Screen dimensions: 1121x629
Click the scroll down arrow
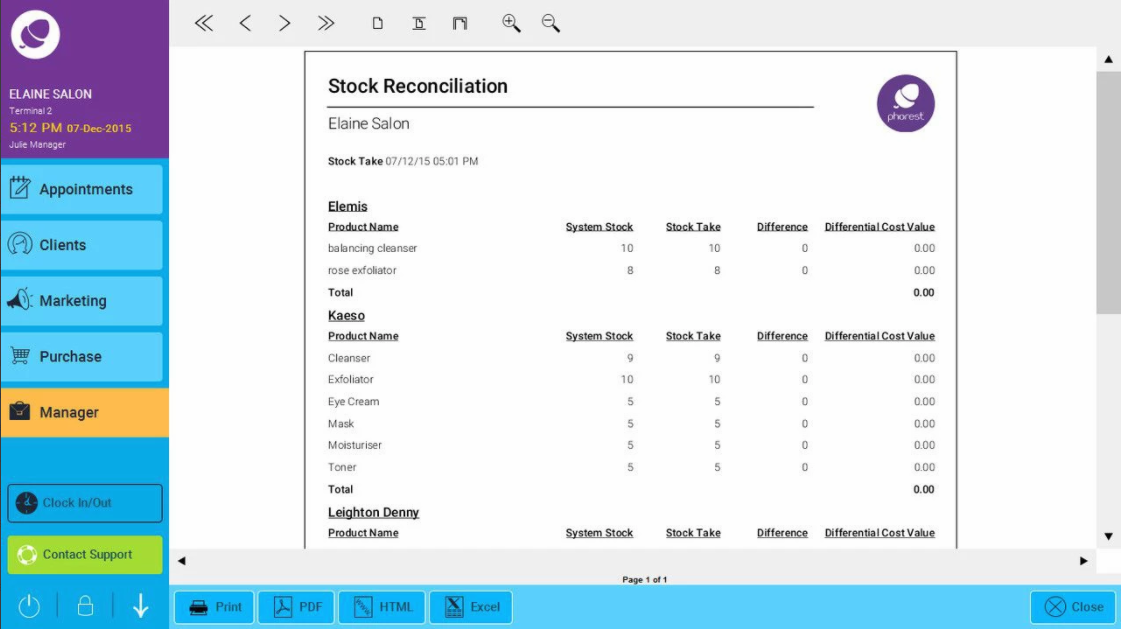[1108, 536]
